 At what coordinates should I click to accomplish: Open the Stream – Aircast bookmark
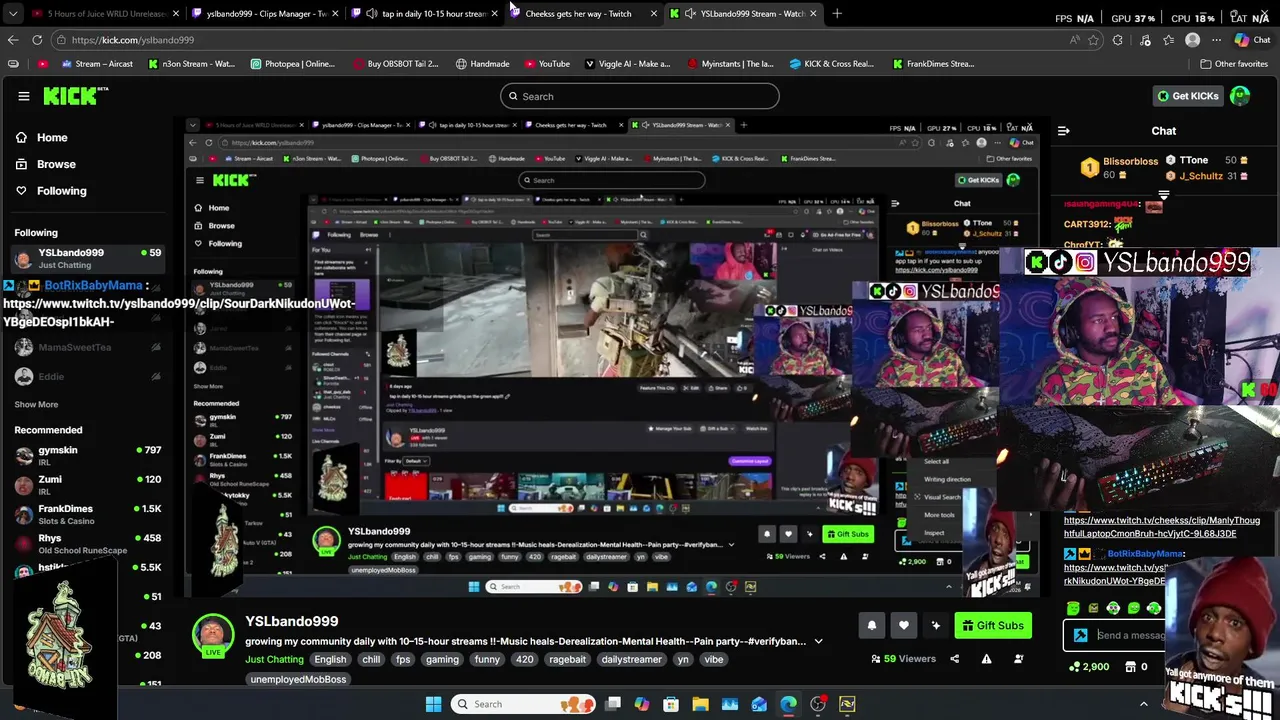97,64
